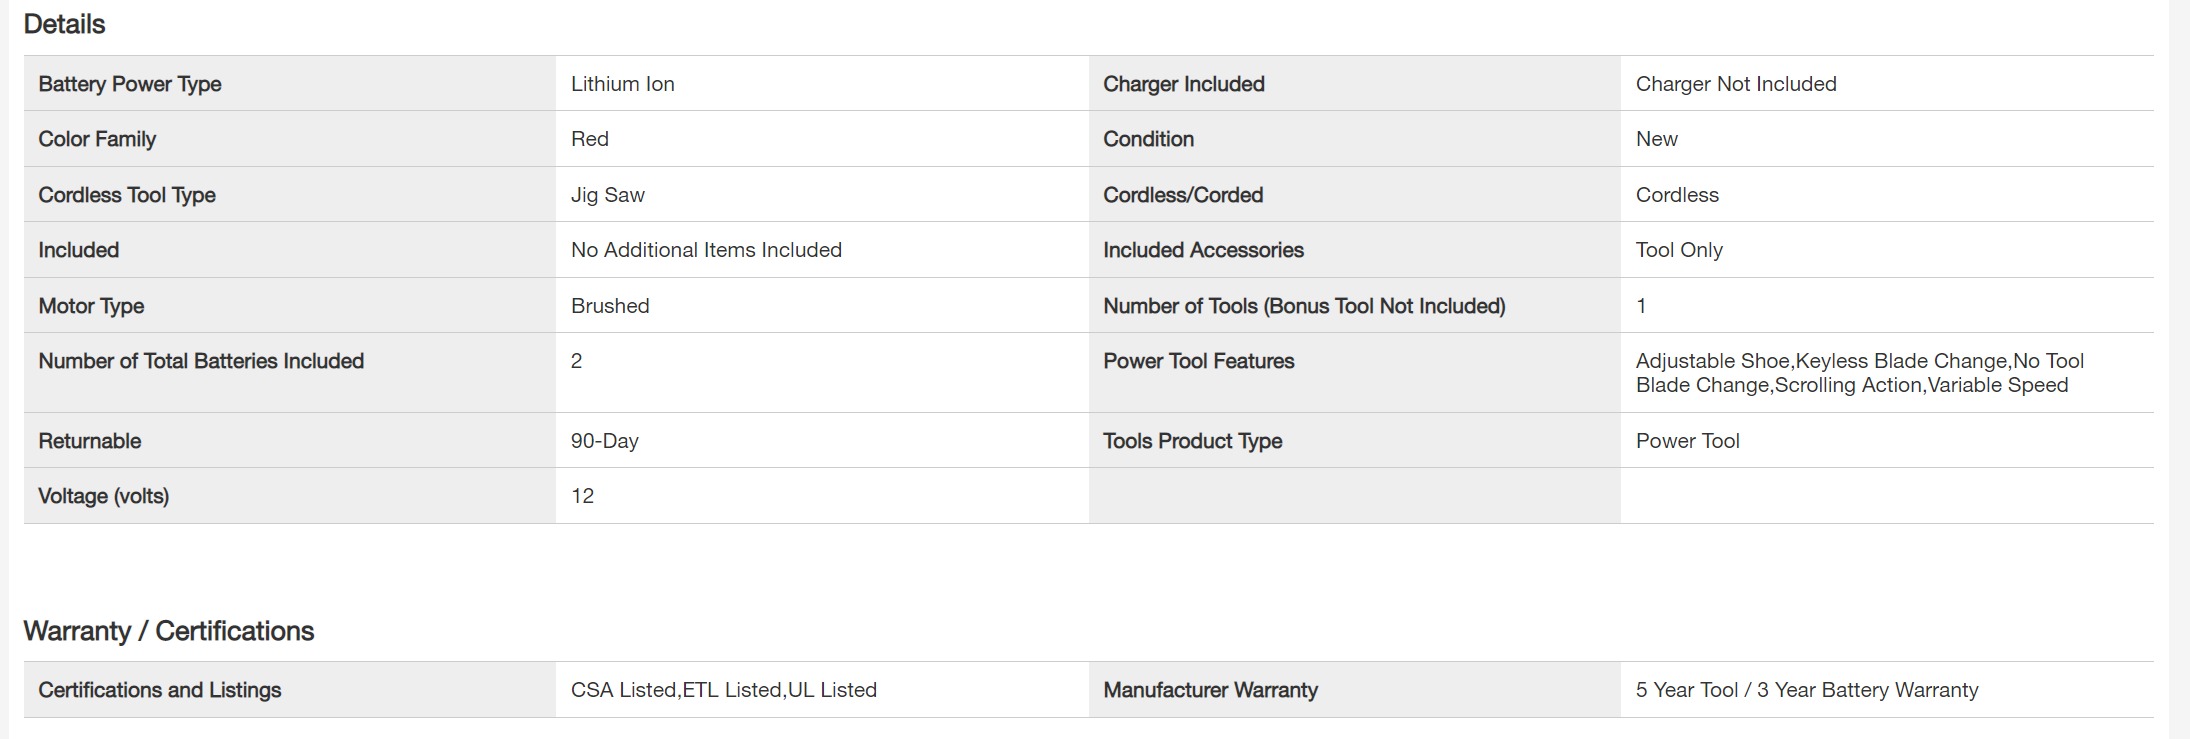Click the Warranty / Certifications heading

[168, 631]
